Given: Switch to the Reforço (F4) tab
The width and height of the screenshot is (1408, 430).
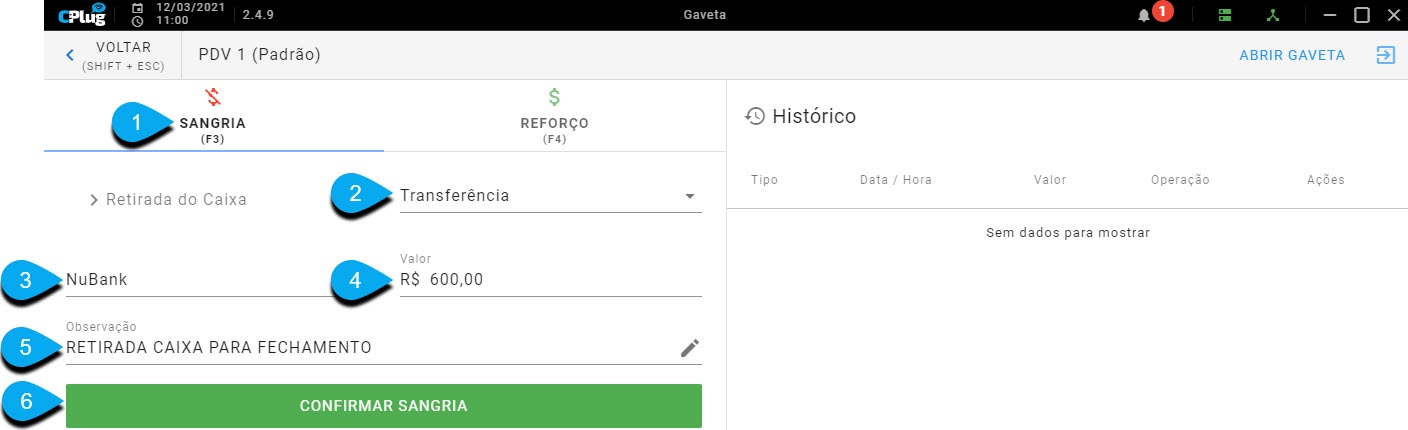Looking at the screenshot, I should click(x=554, y=116).
